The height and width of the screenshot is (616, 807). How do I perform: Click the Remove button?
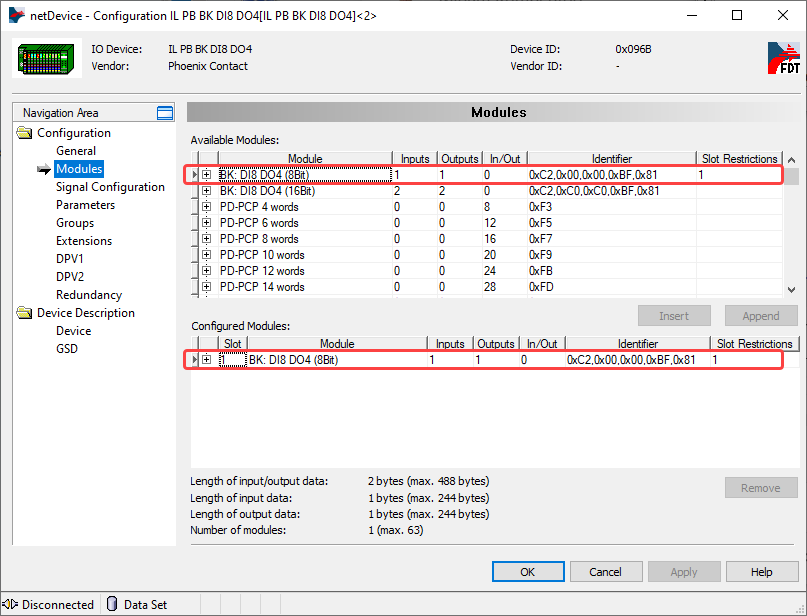(761, 487)
